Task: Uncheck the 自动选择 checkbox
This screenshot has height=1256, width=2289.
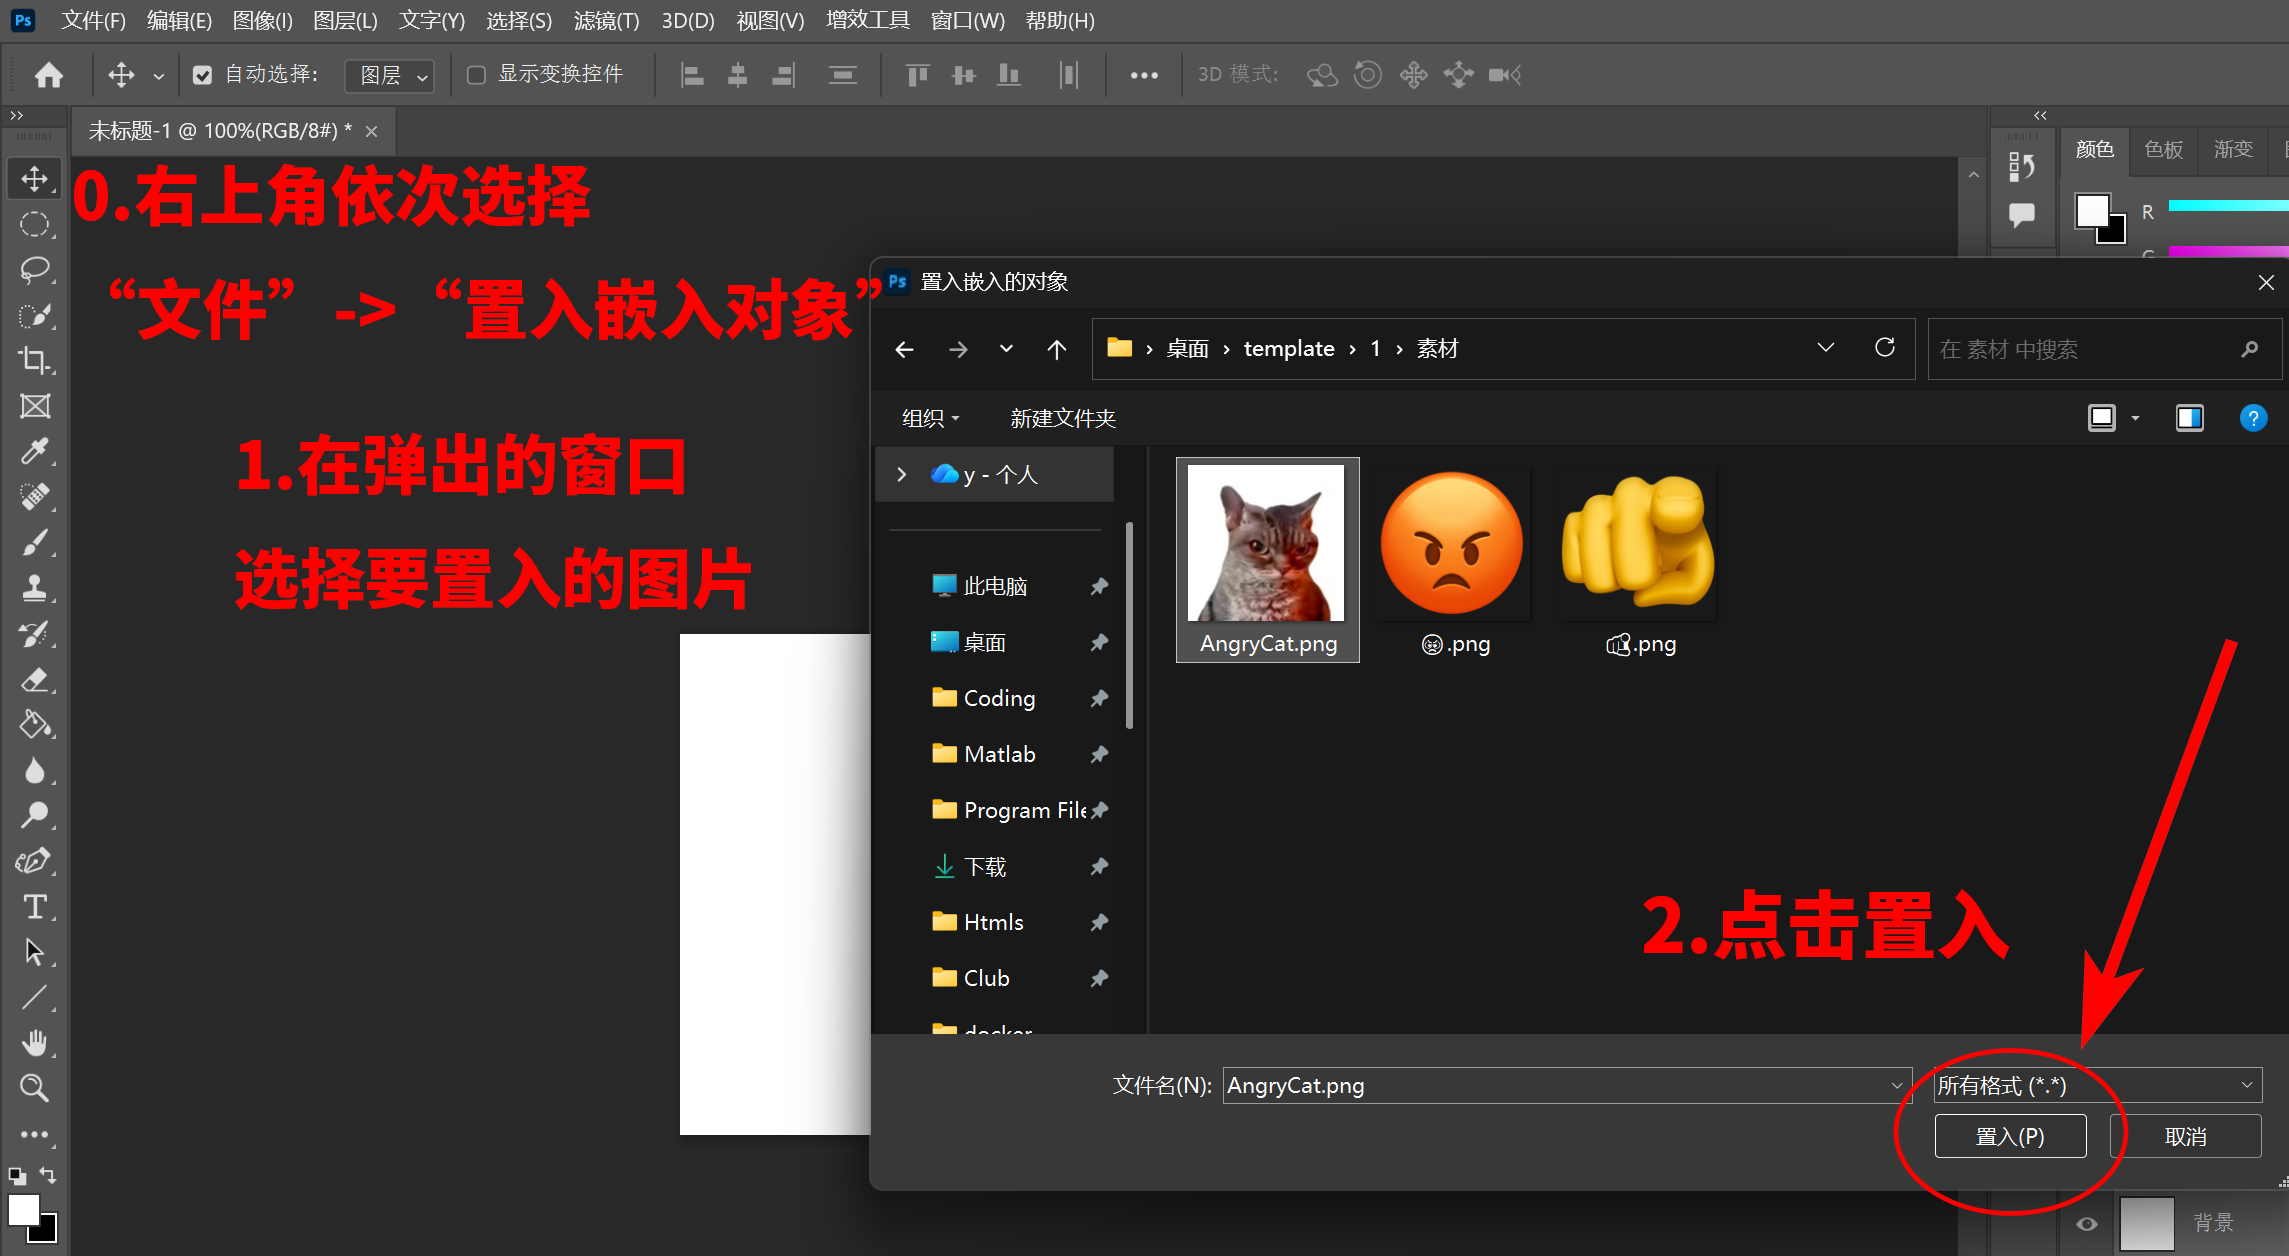Action: pos(202,75)
